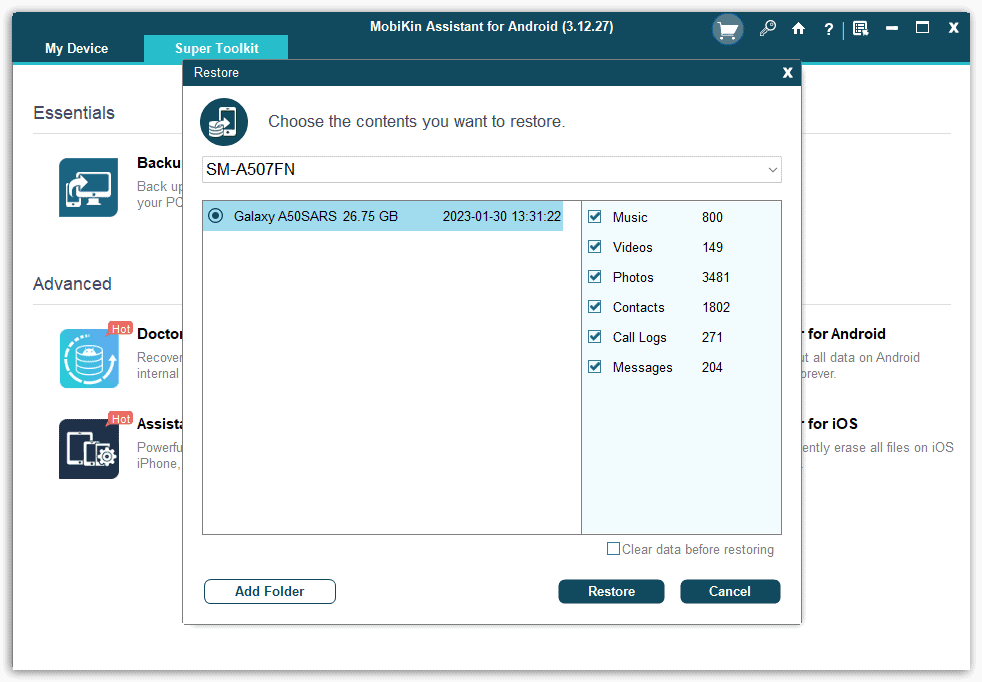Click the Messages count 204
Image resolution: width=982 pixels, height=682 pixels.
click(712, 368)
